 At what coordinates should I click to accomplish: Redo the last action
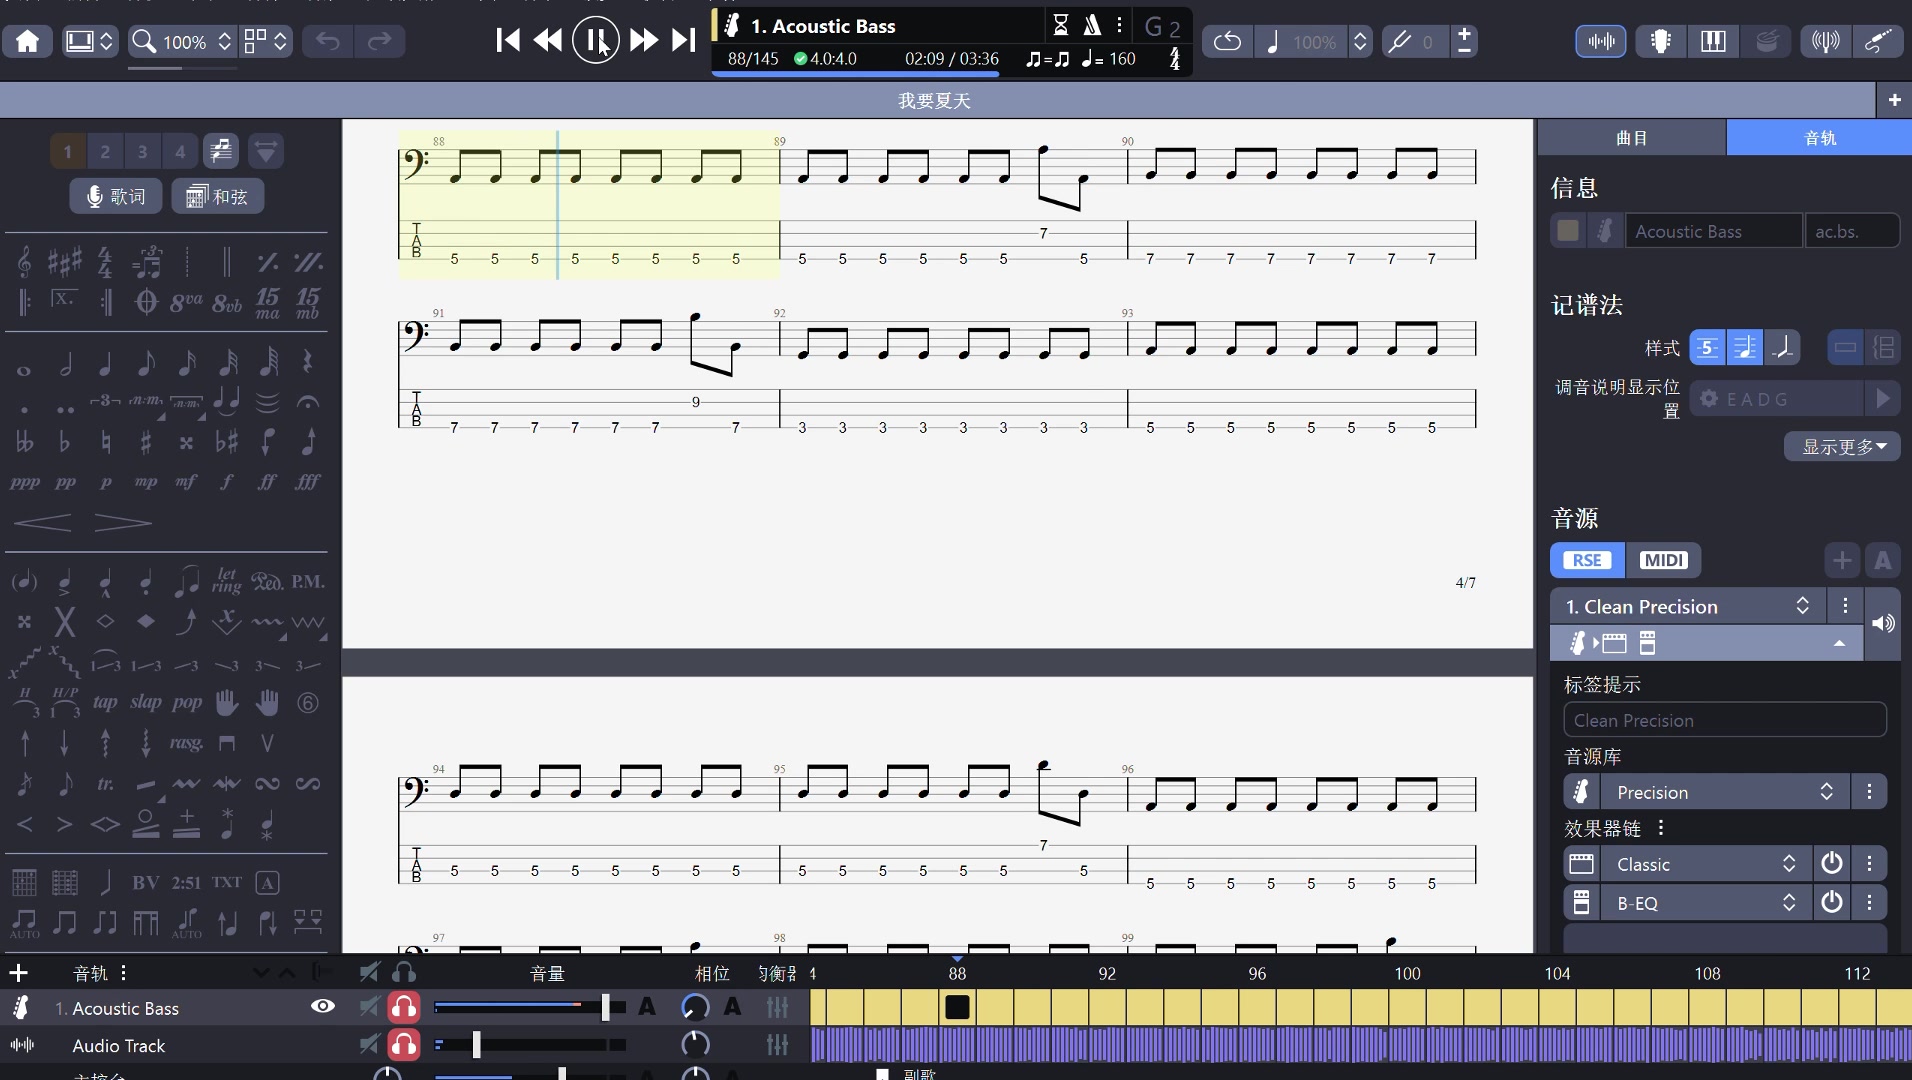point(379,41)
